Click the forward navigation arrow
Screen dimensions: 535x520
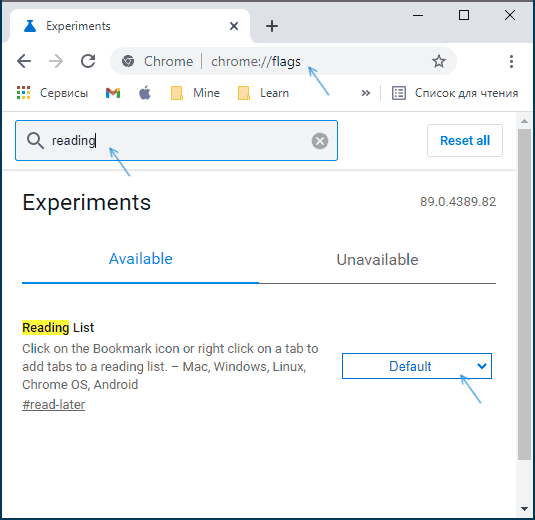pos(56,61)
